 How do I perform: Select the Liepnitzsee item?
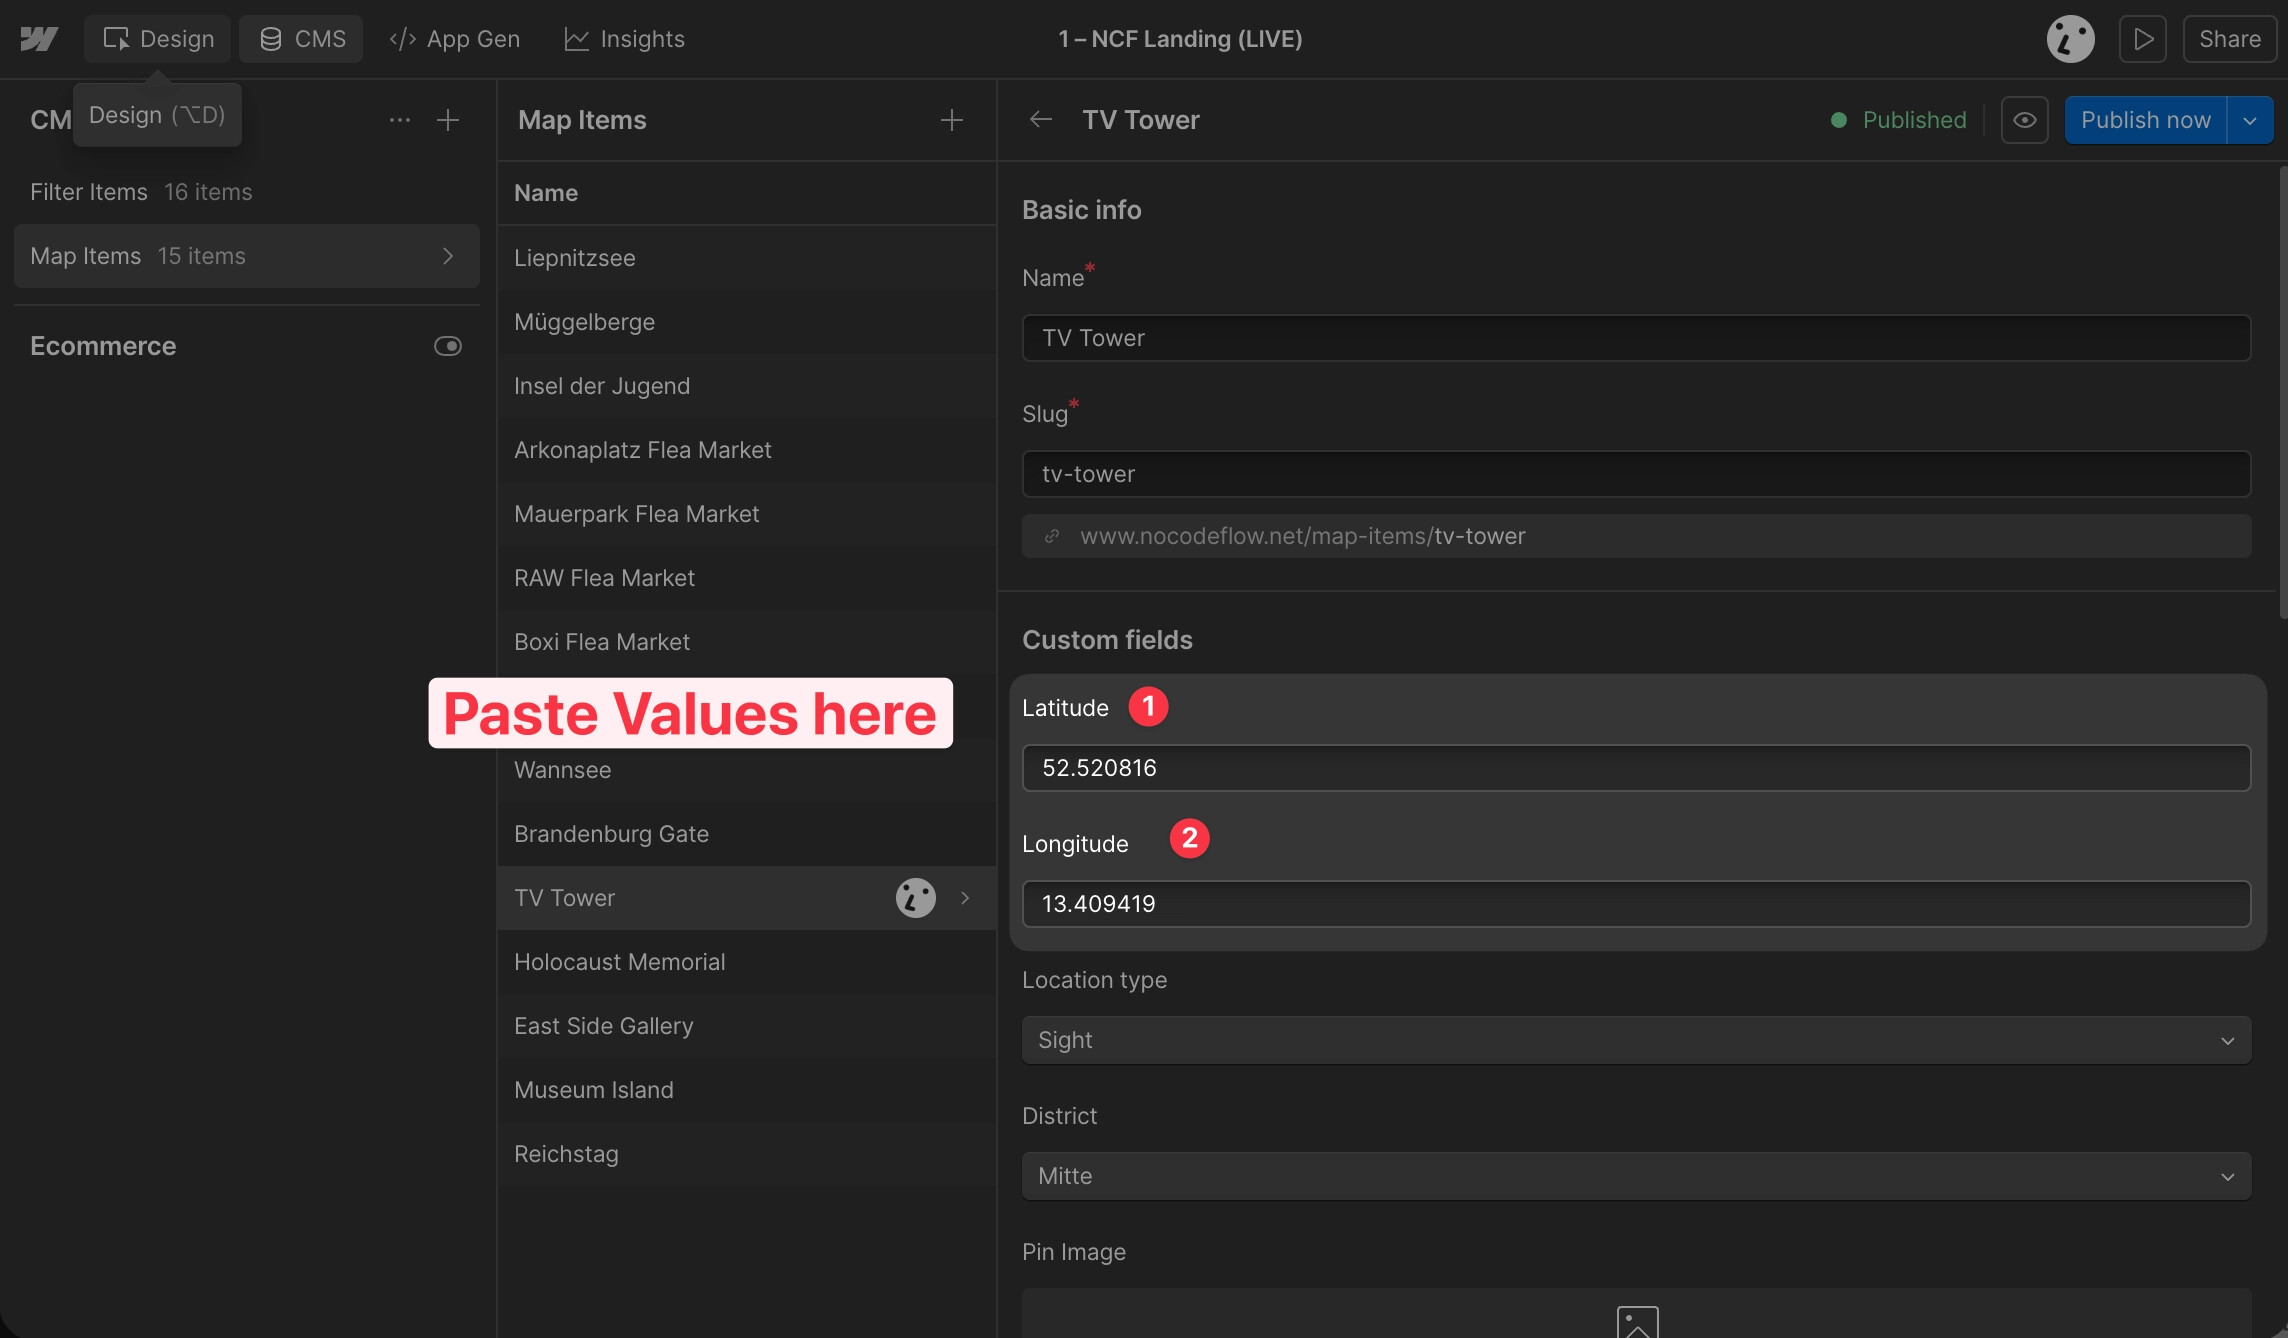pyautogui.click(x=746, y=258)
